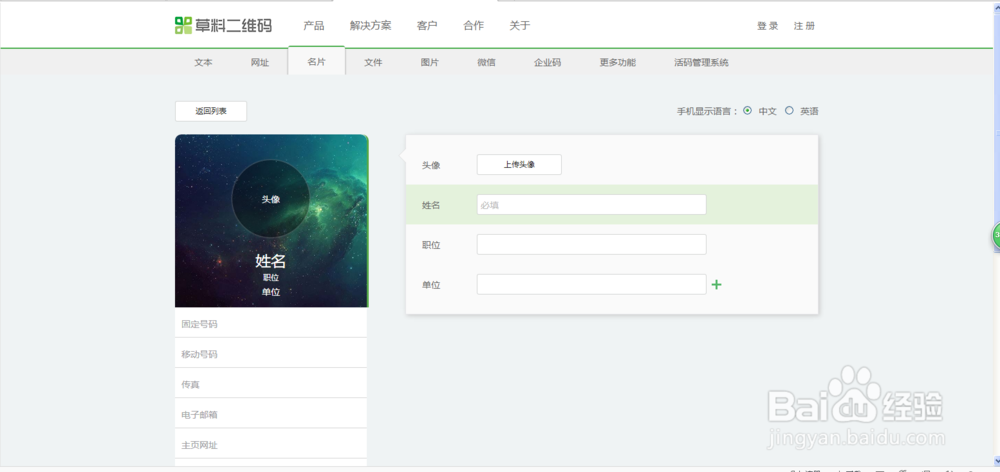The image size is (1000, 472).
Task: Open the 更多功能 tab
Action: (617, 63)
